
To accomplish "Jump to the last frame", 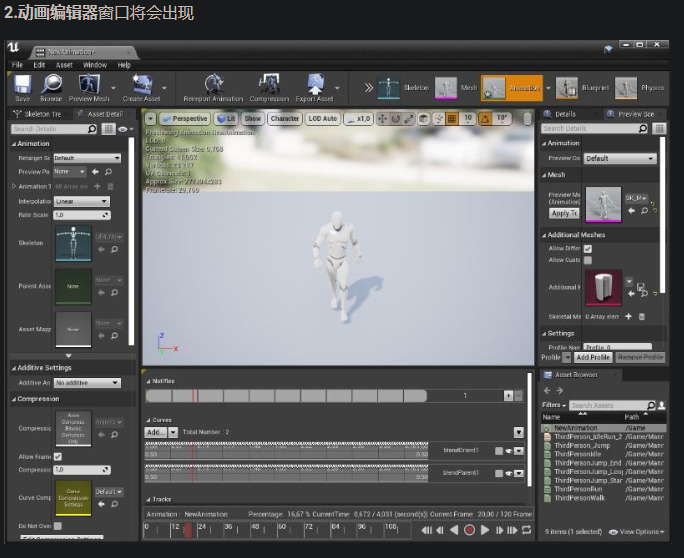I will (512, 530).
